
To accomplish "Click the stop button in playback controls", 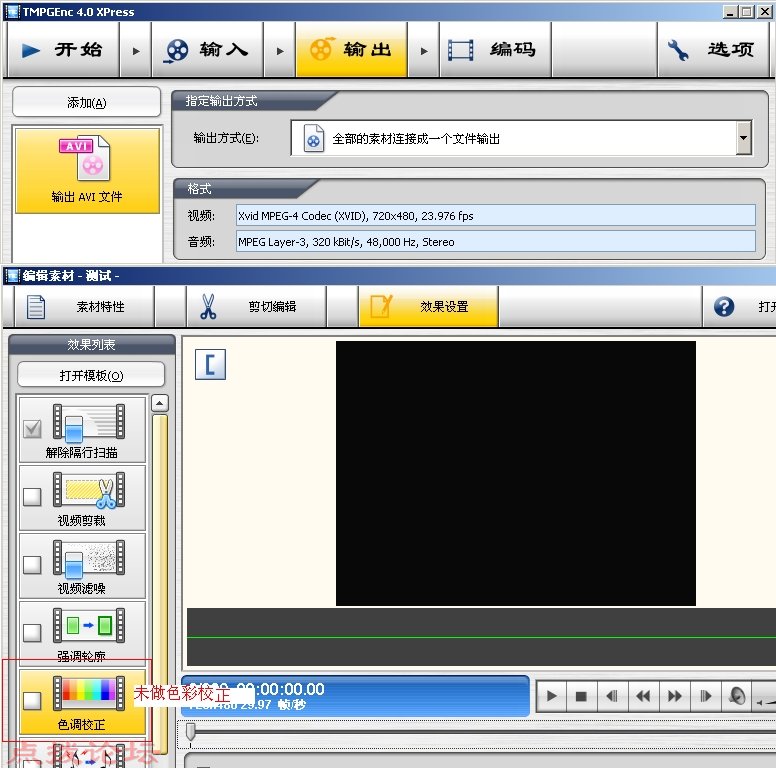I will click(582, 697).
